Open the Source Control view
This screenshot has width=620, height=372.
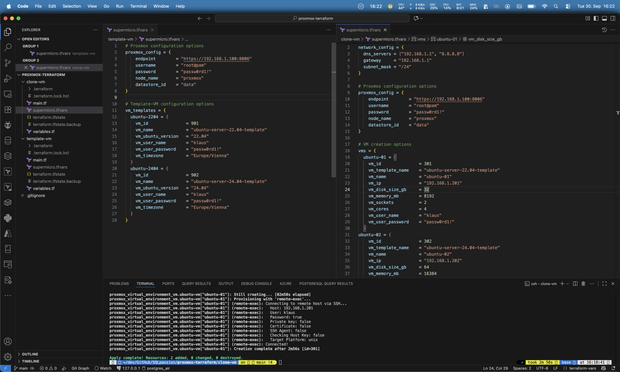click(8, 63)
